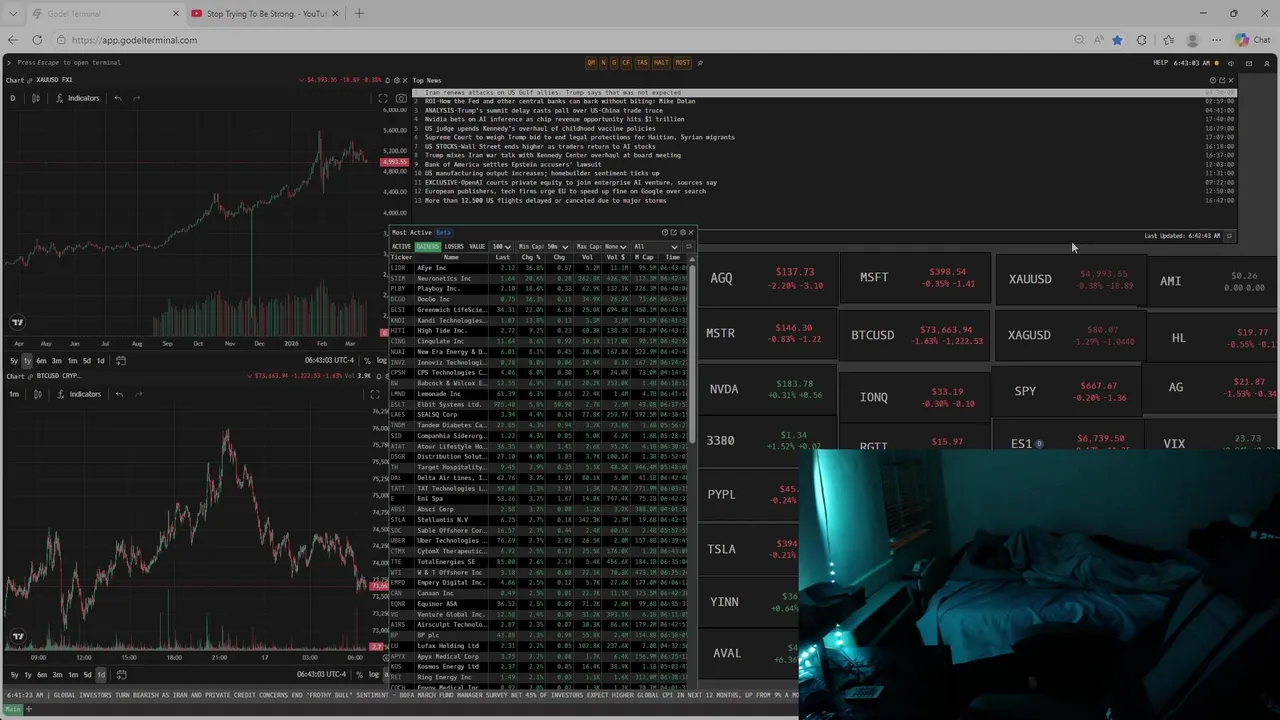Click alert bell on XAUUSD chart header
This screenshot has width=1280, height=720.
[x=389, y=80]
